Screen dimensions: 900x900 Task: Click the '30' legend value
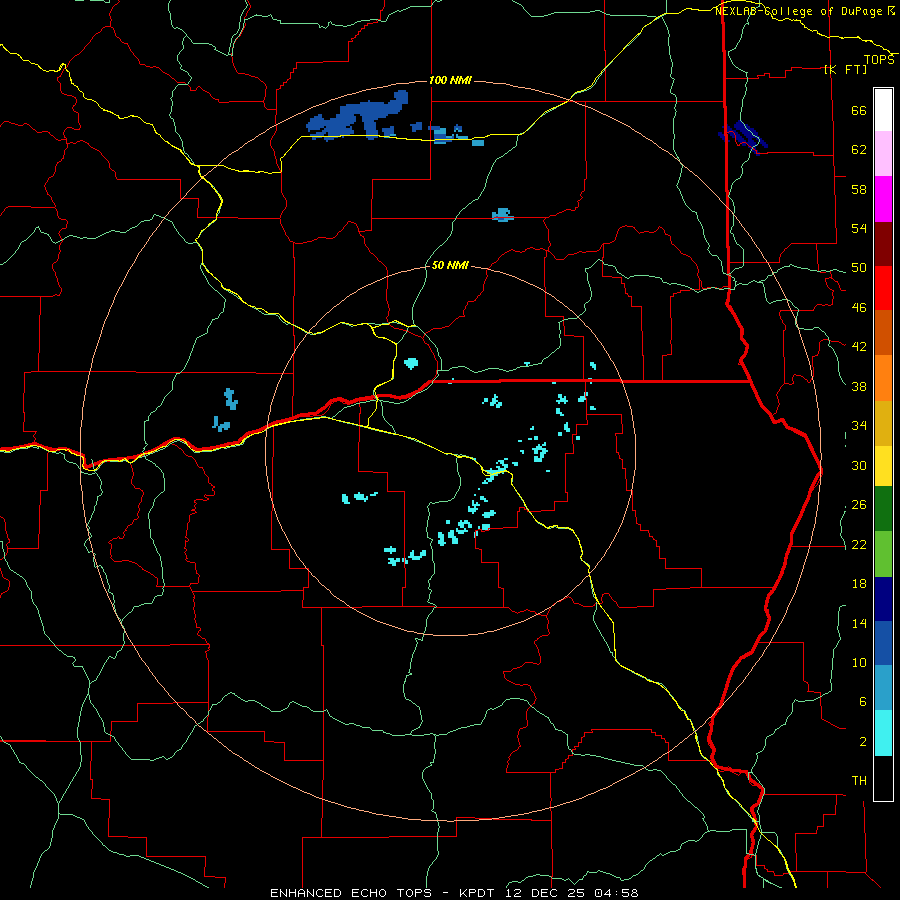(859, 465)
